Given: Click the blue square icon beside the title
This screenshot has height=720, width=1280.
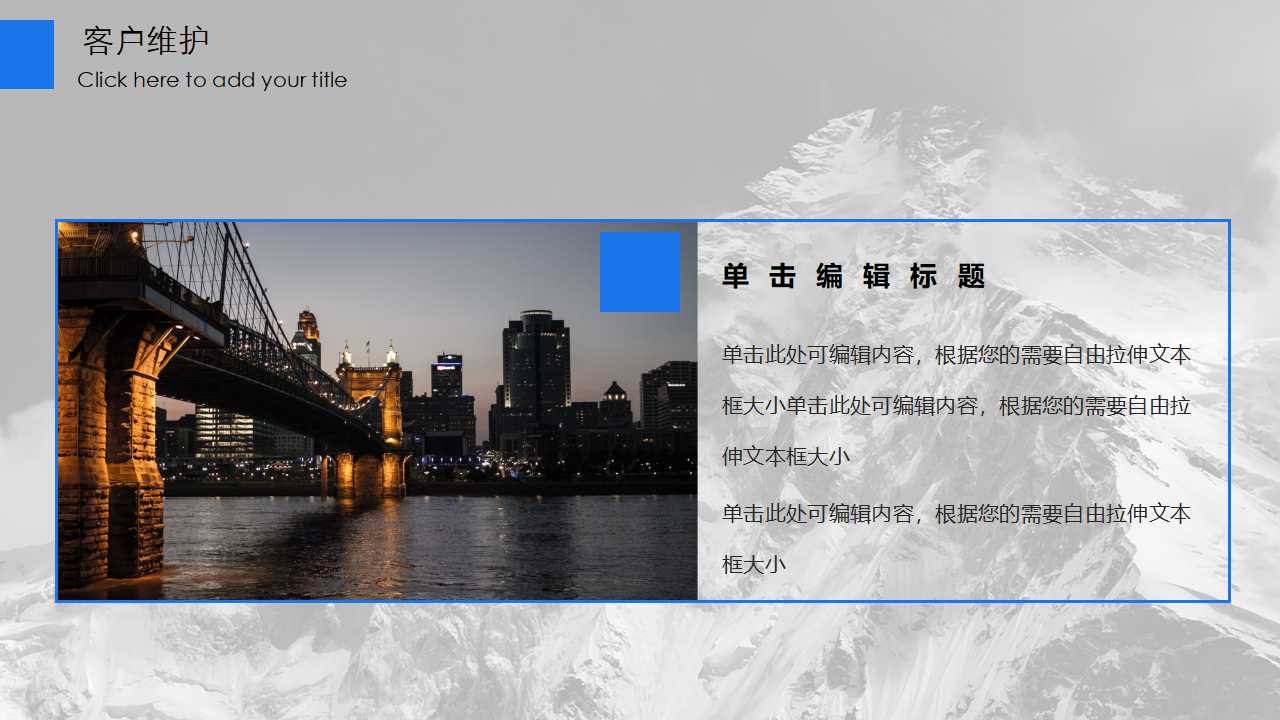Looking at the screenshot, I should pyautogui.click(x=26, y=55).
